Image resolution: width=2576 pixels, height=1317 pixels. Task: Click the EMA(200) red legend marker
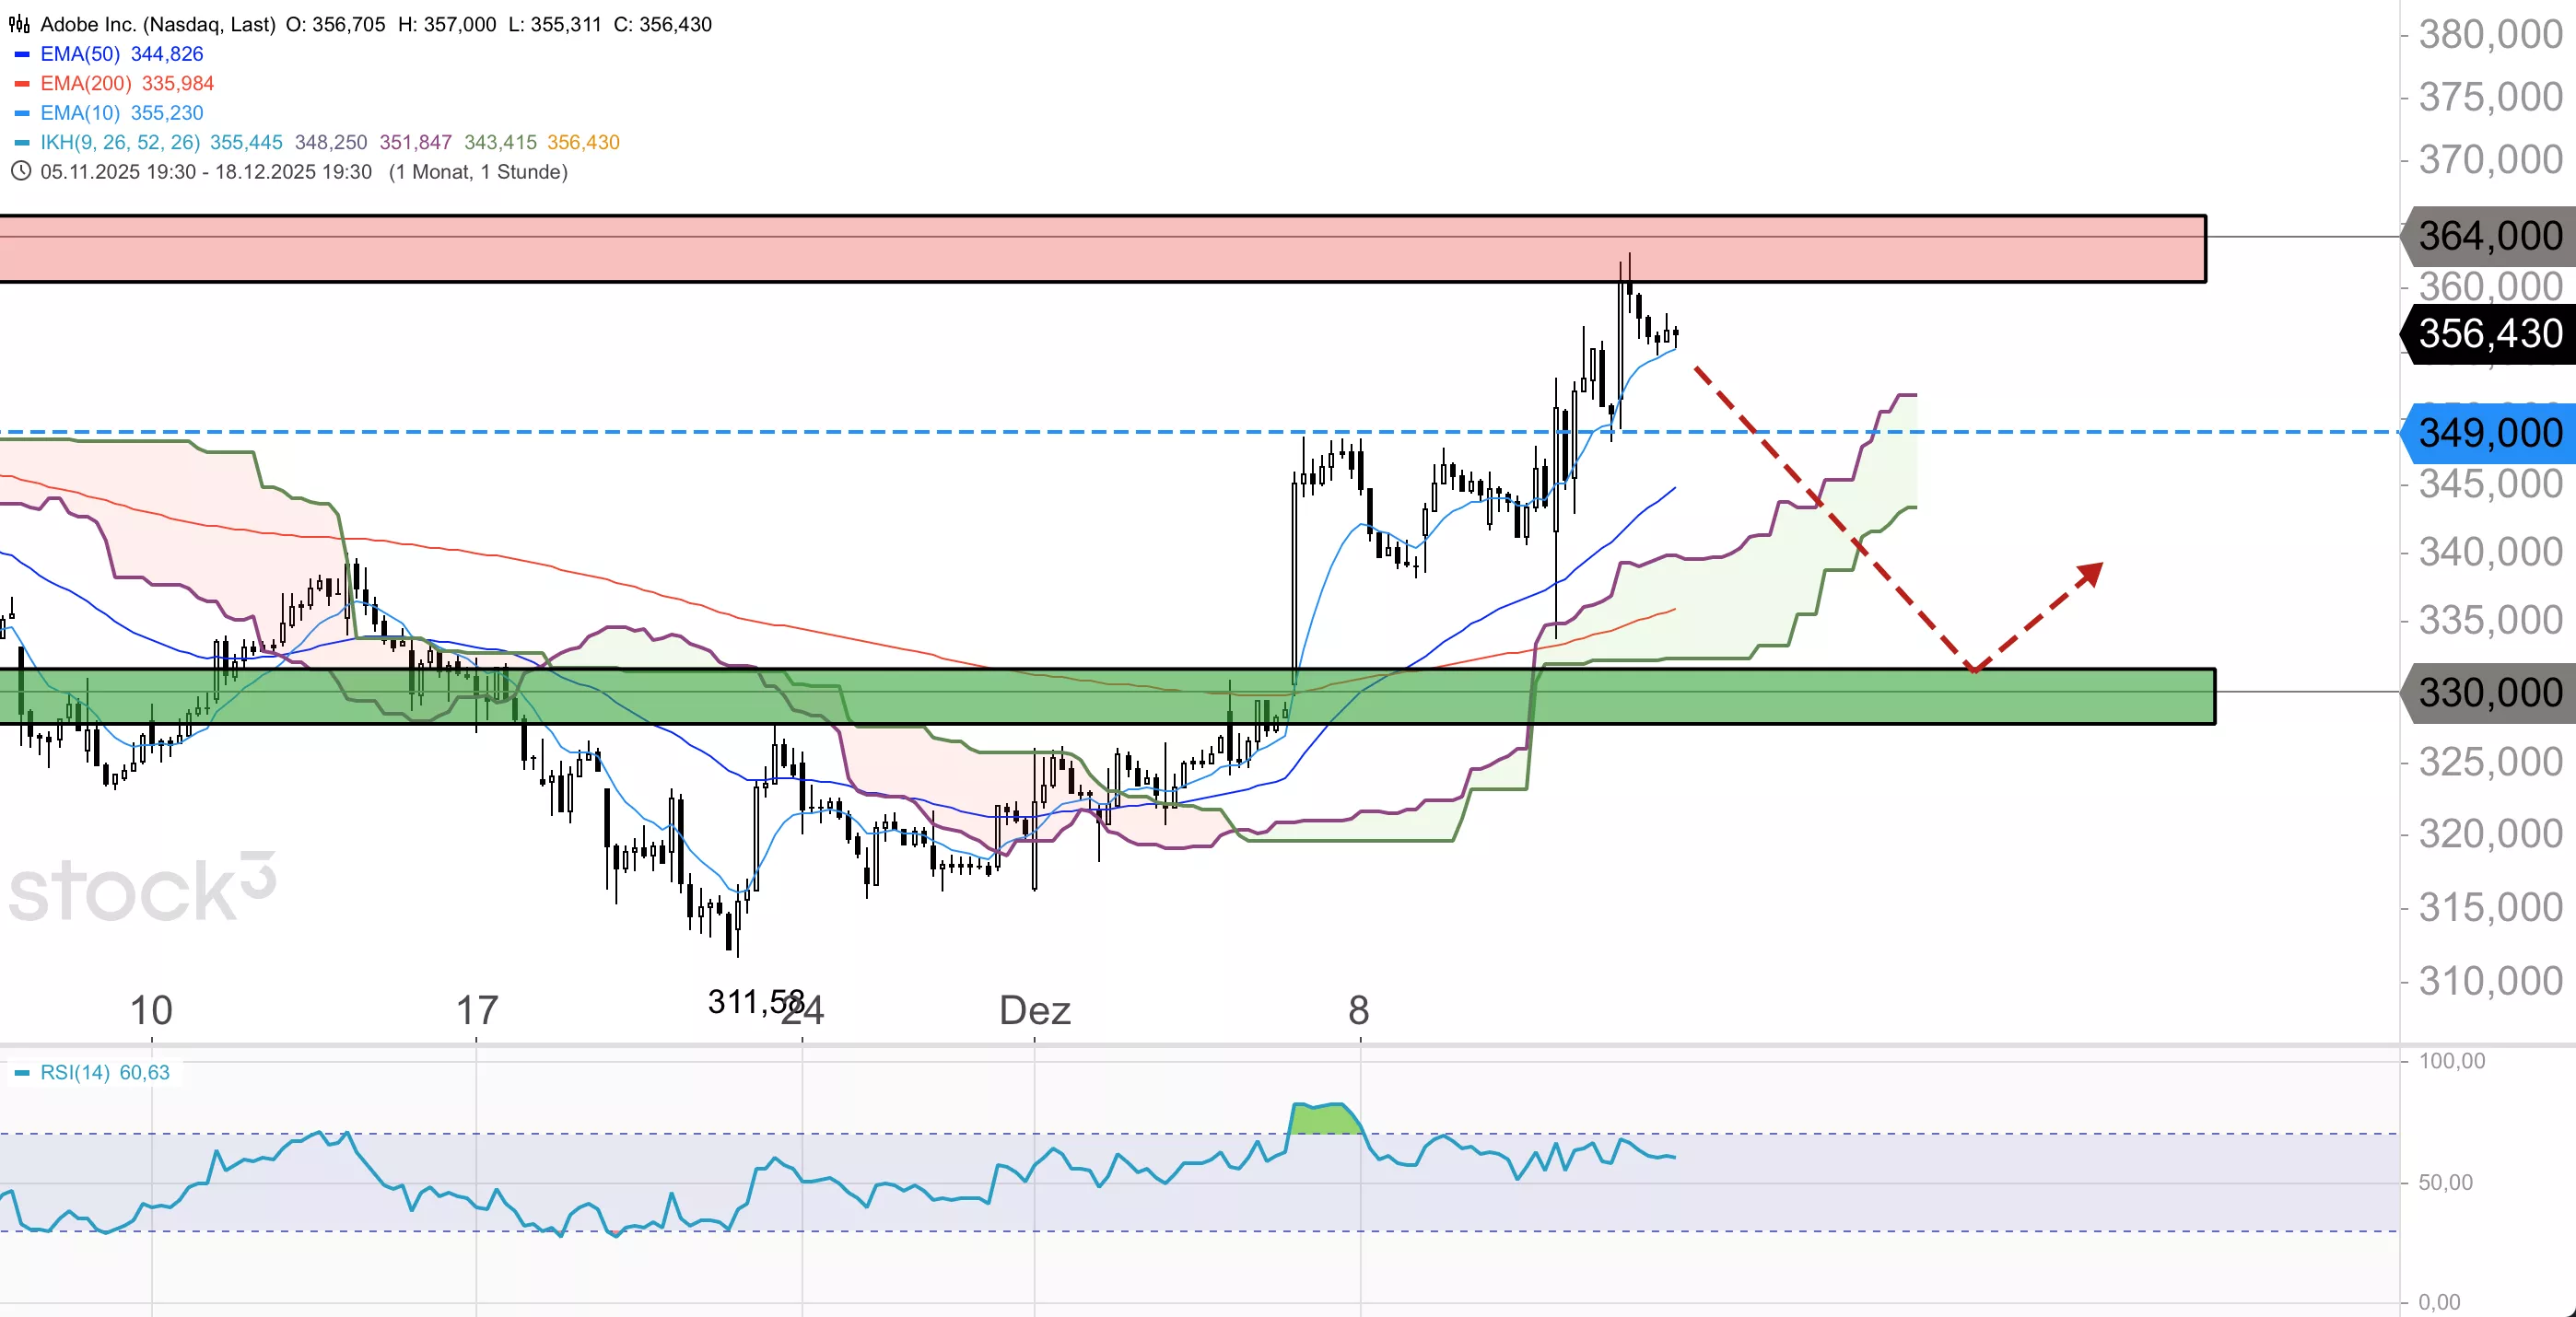pyautogui.click(x=22, y=84)
